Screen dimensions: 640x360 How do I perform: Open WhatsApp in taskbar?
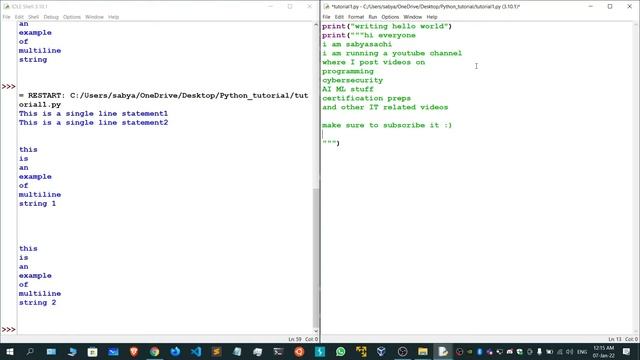pos(340,351)
